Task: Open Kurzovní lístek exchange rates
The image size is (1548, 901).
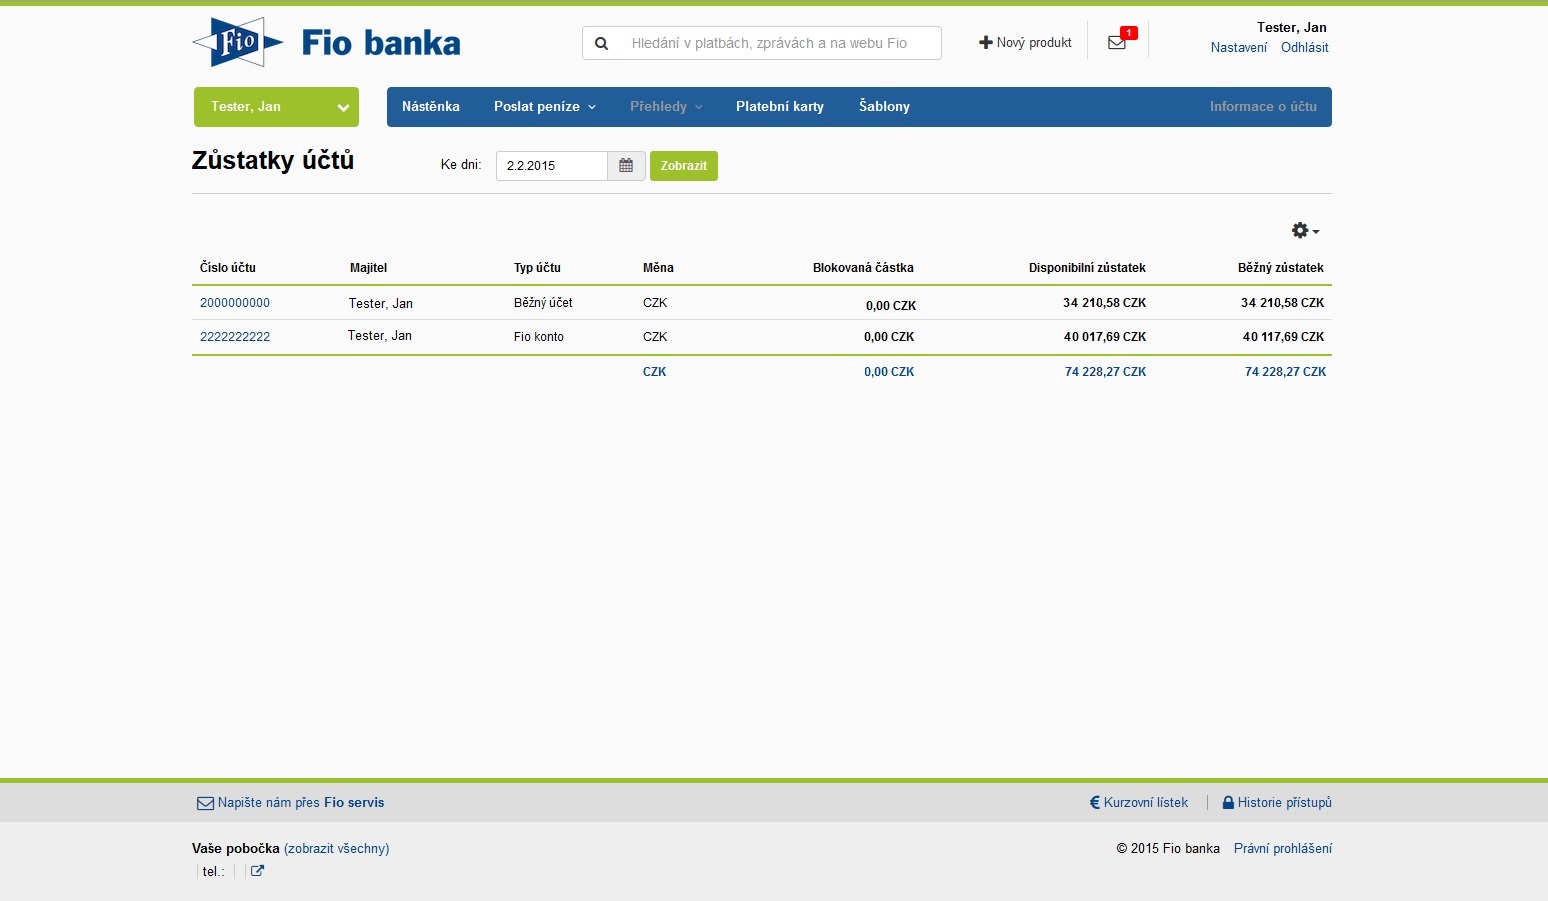Action: (x=1139, y=803)
